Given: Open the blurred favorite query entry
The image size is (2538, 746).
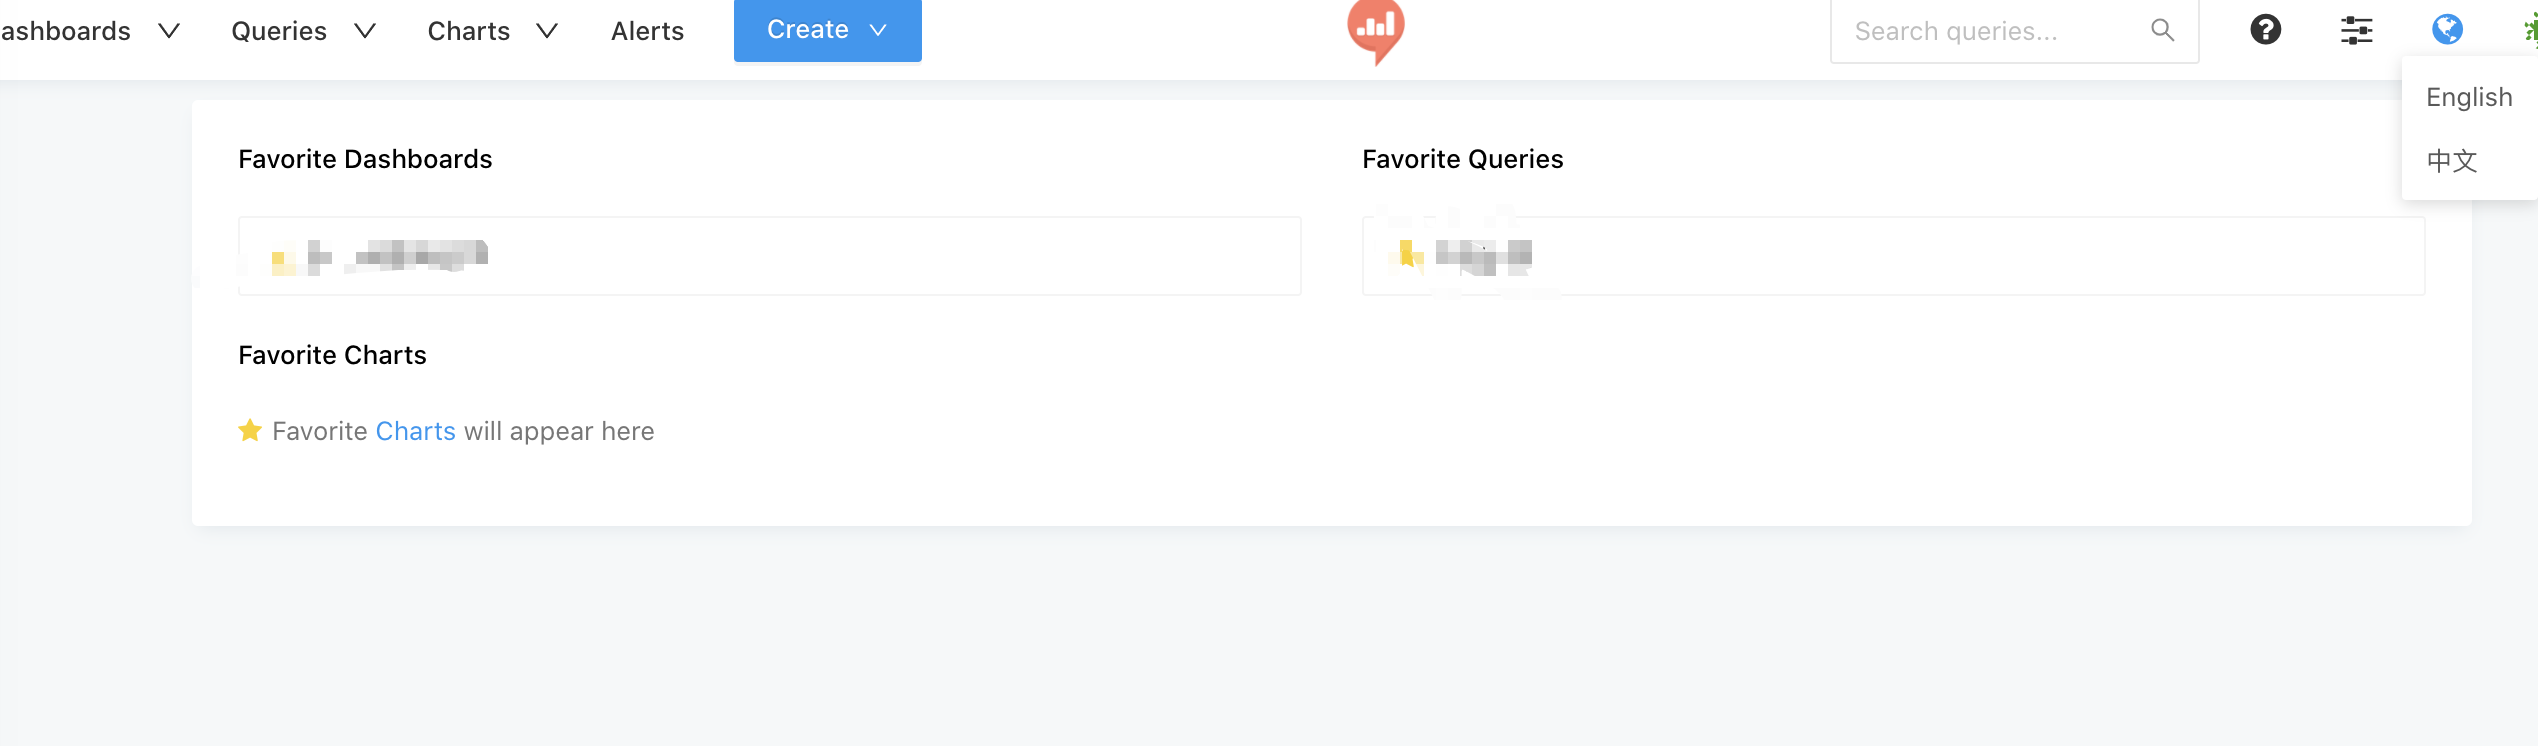Looking at the screenshot, I should [x=1893, y=256].
